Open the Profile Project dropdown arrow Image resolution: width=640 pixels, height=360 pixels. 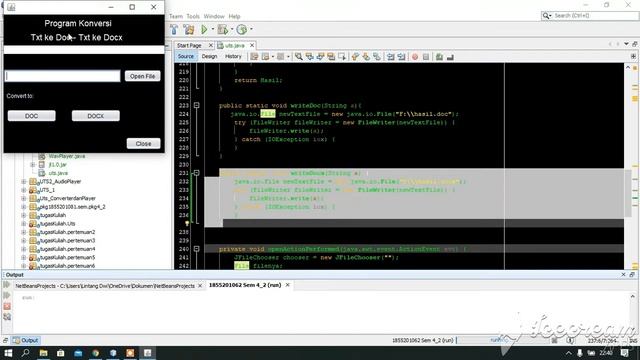click(251, 29)
